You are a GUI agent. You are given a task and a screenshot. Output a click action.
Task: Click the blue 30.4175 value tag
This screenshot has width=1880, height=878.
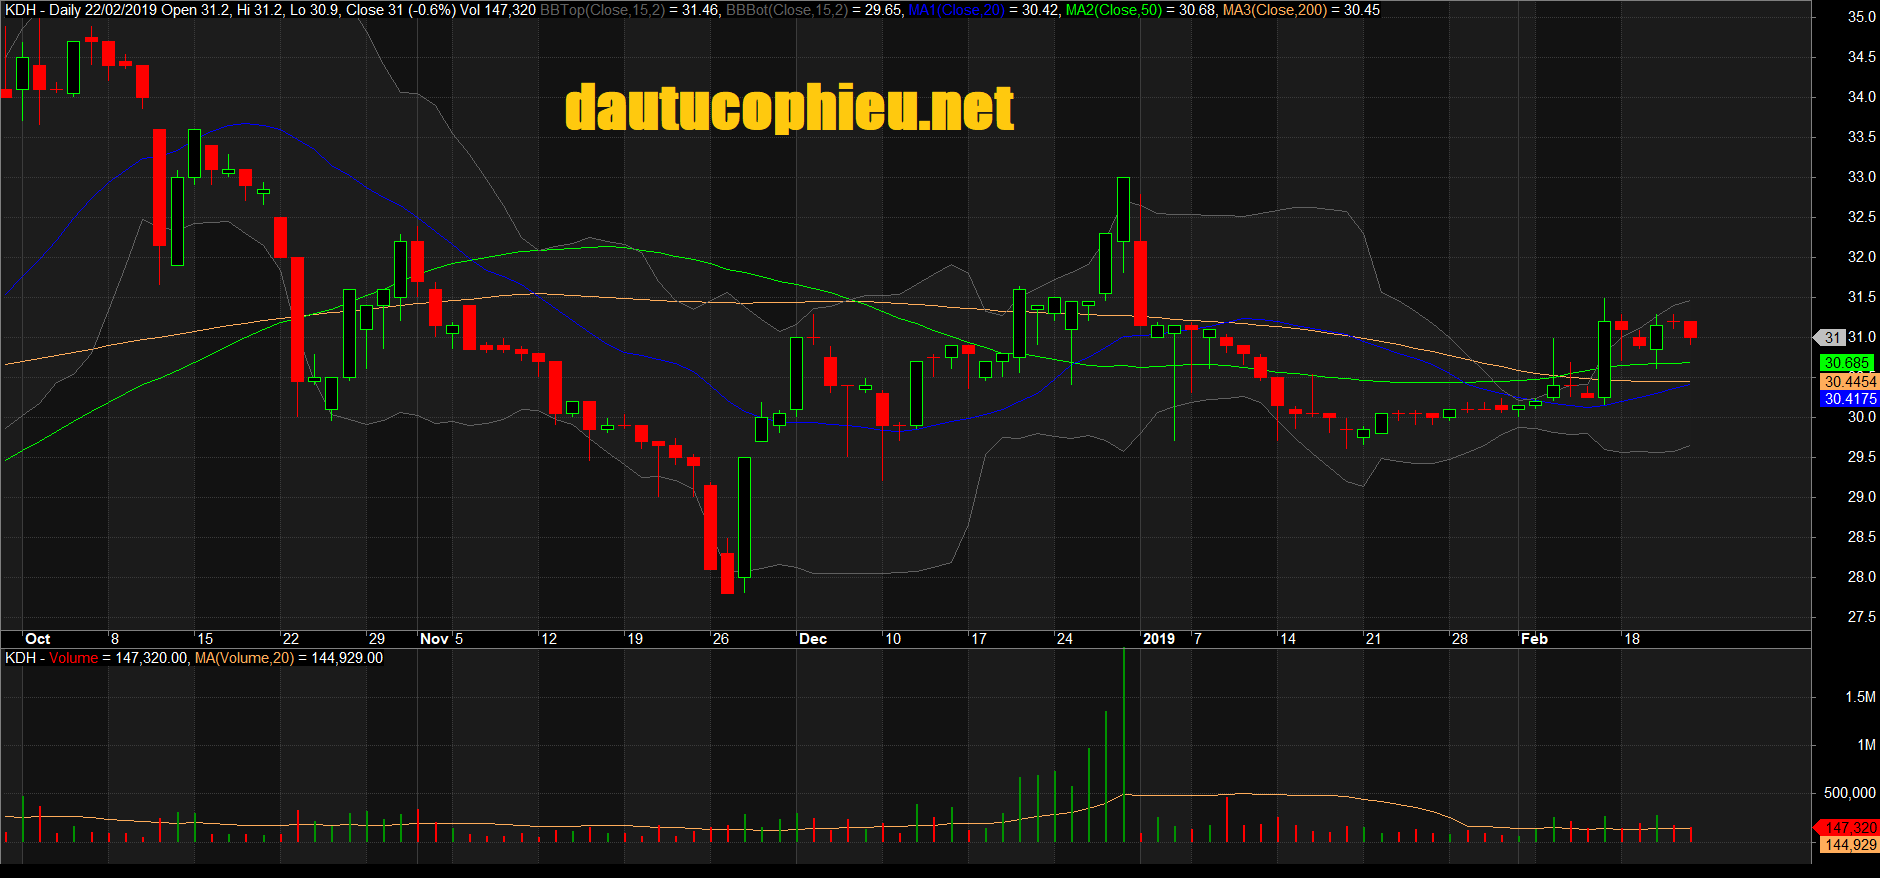coord(1849,399)
